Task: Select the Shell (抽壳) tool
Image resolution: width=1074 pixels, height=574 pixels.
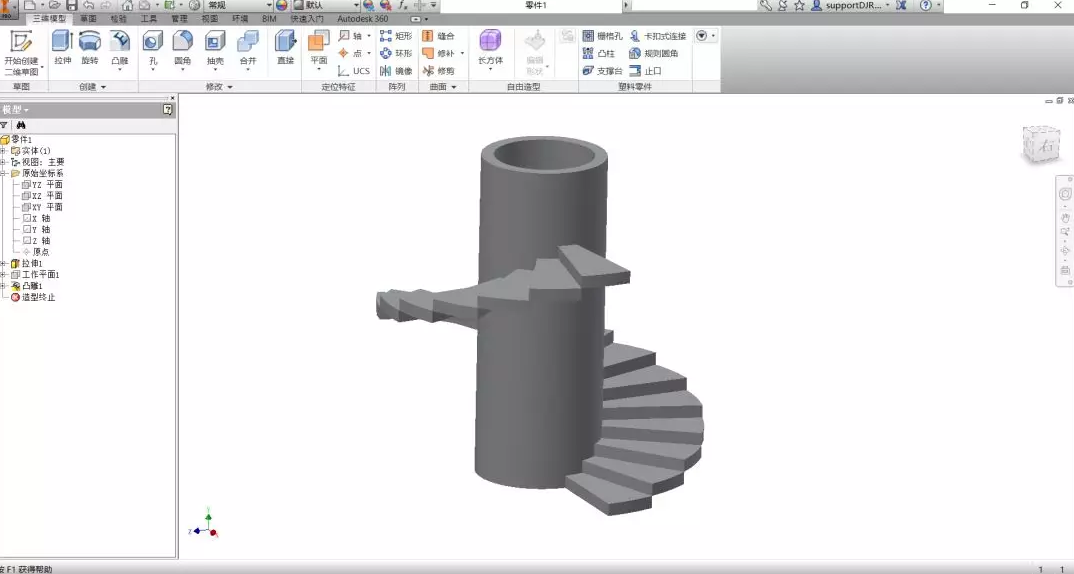Action: [x=215, y=49]
